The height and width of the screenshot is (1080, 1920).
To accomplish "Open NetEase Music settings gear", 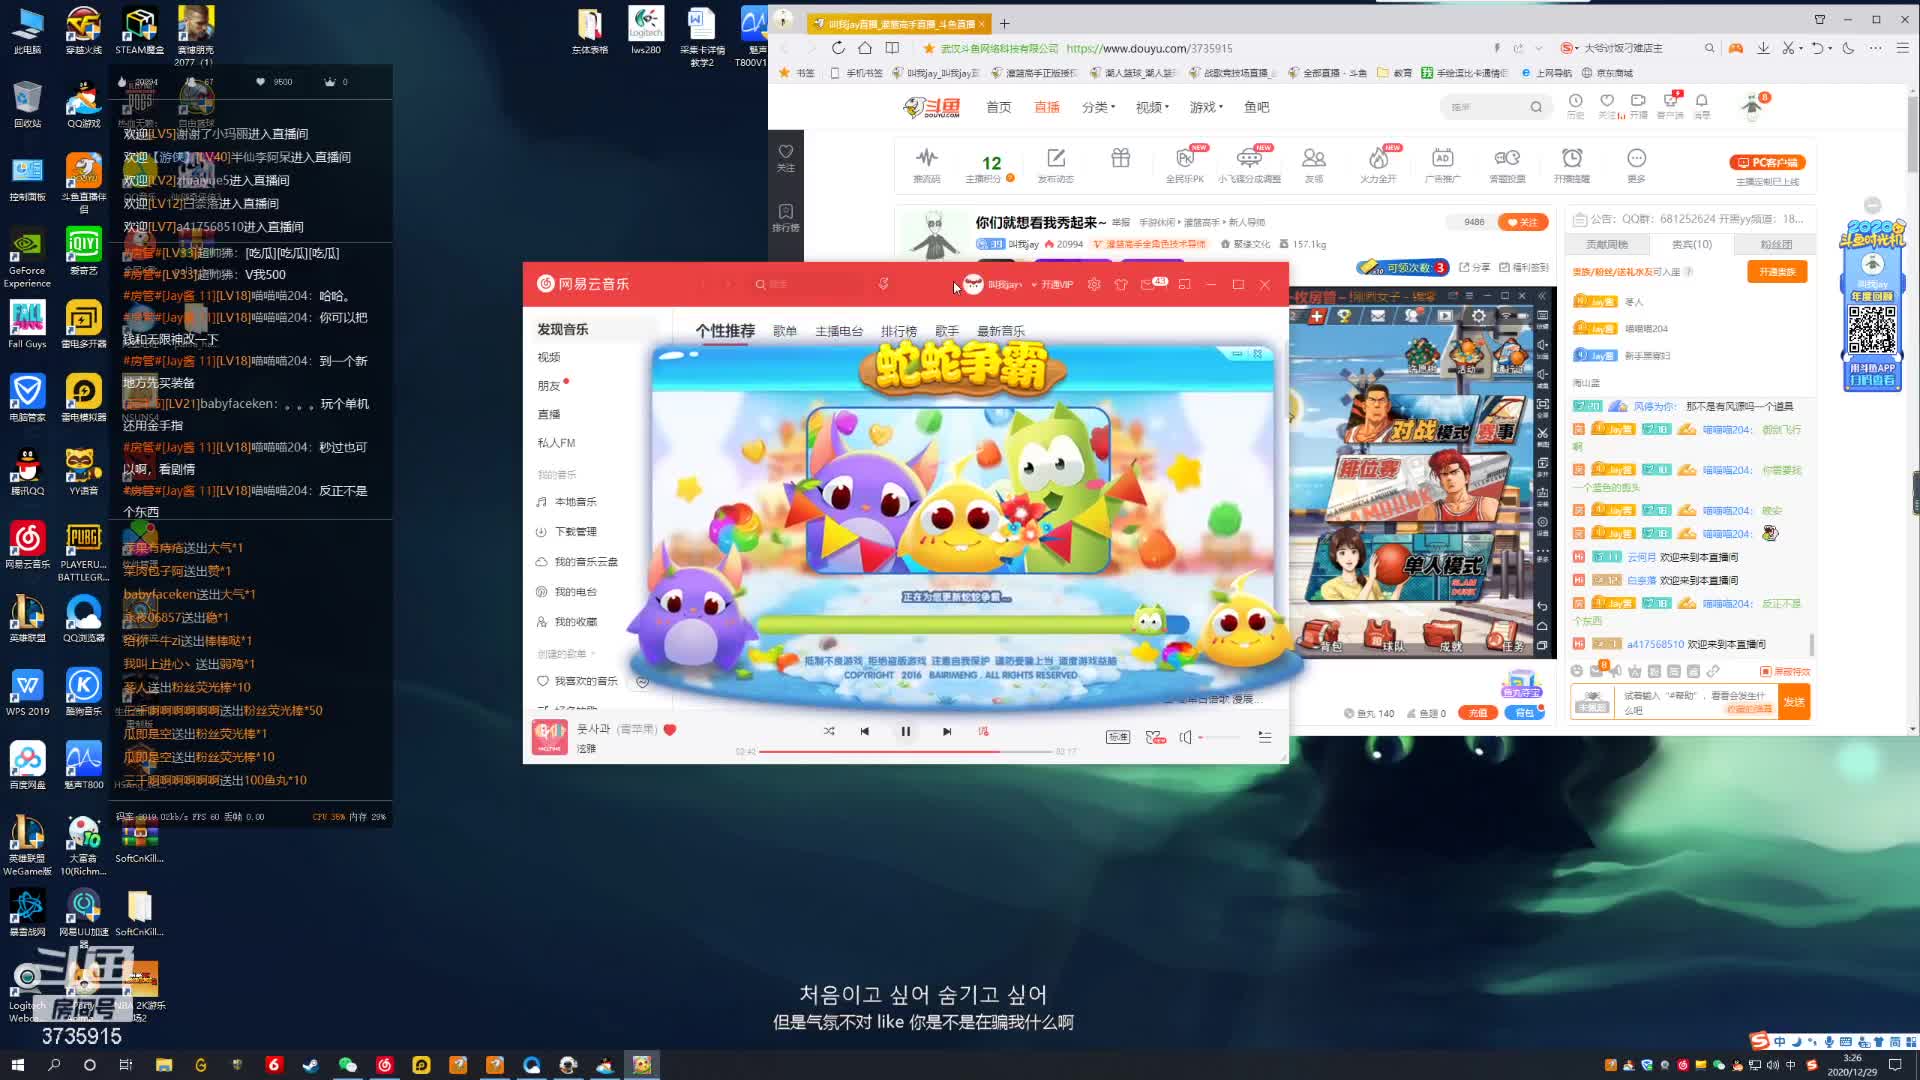I will (x=1094, y=284).
